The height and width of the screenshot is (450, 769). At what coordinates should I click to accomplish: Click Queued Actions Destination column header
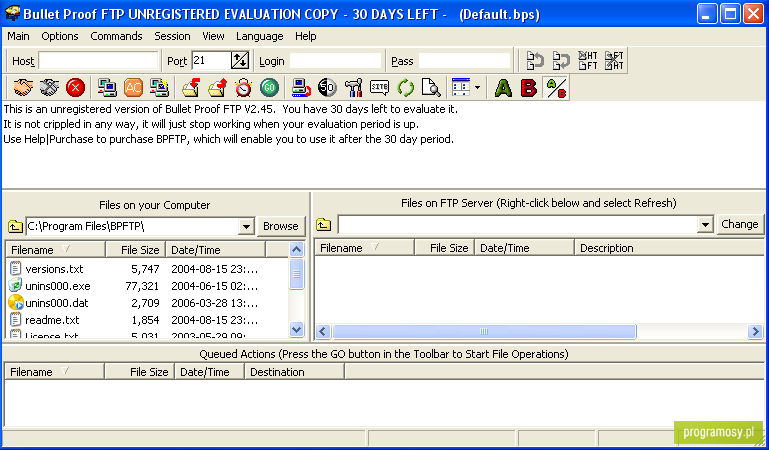click(x=295, y=372)
